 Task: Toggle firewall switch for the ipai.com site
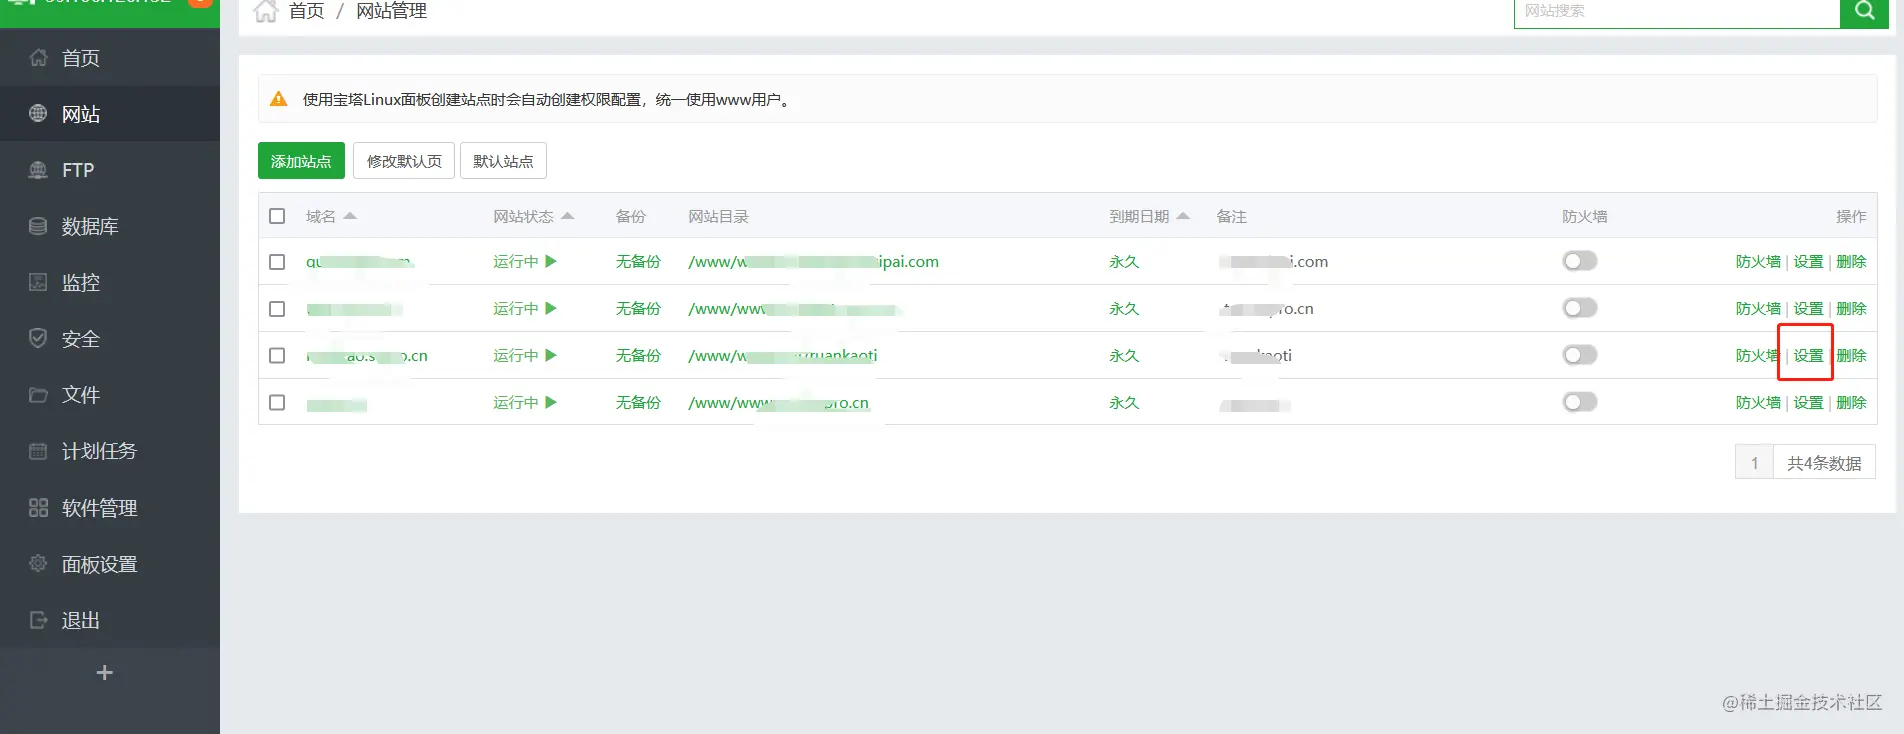click(1580, 261)
